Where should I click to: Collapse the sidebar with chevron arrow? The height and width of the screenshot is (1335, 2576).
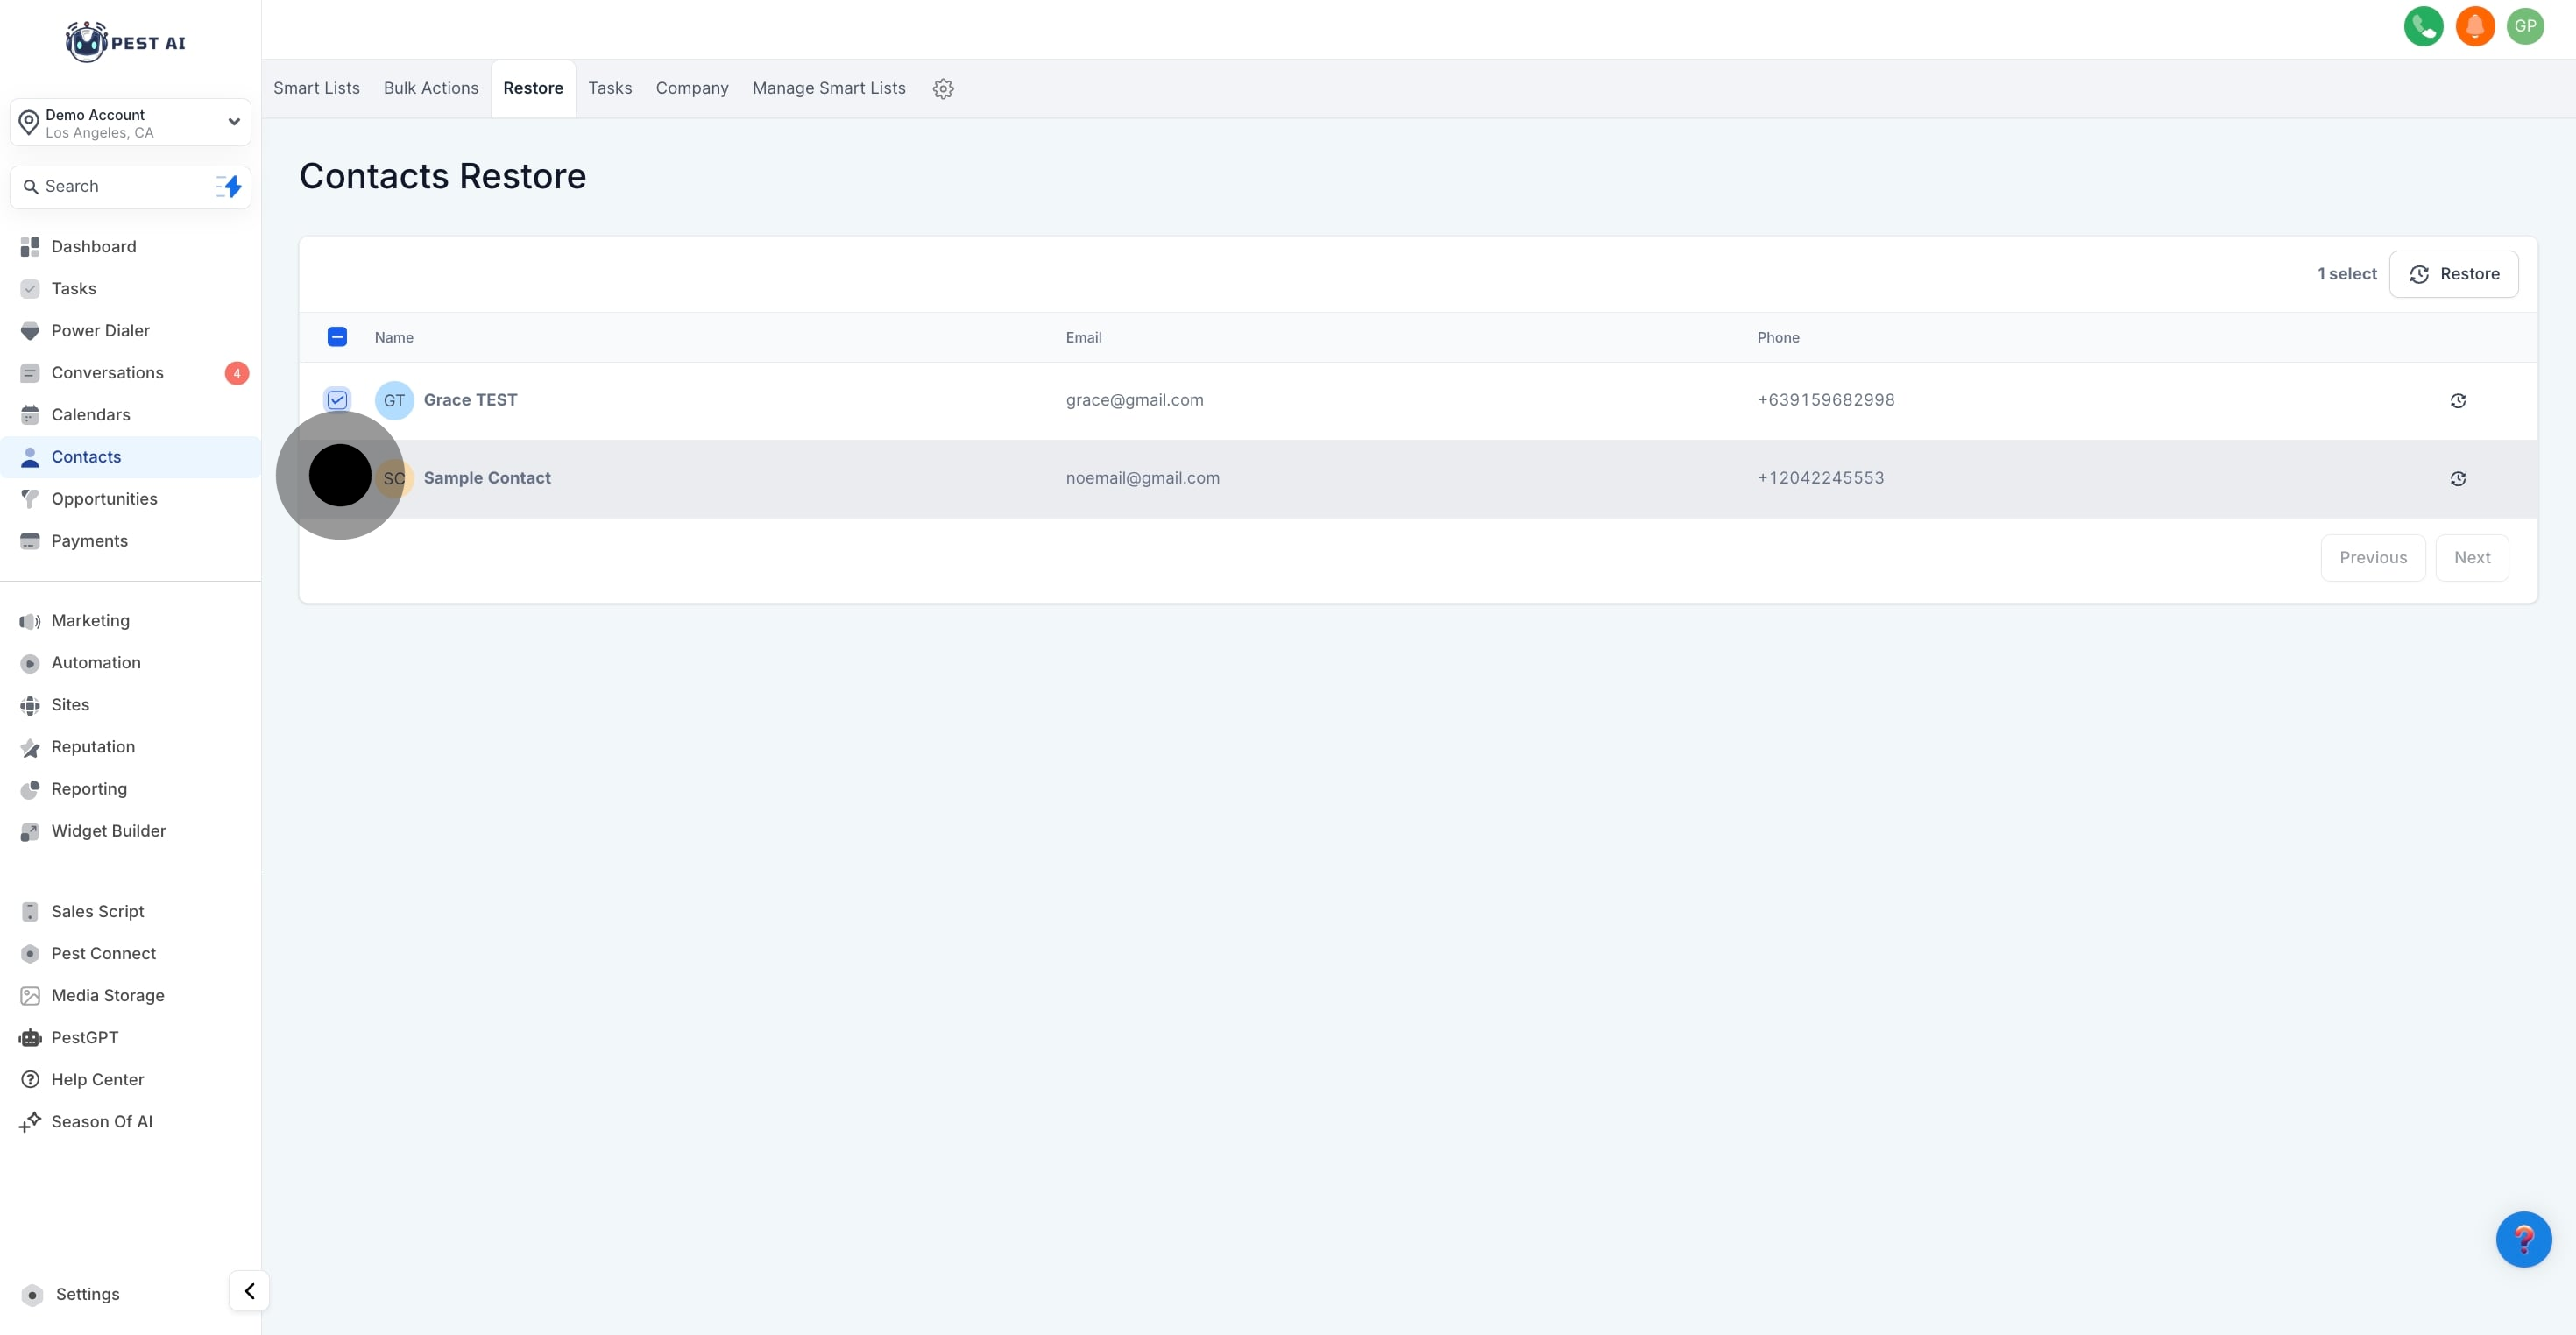[x=249, y=1291]
